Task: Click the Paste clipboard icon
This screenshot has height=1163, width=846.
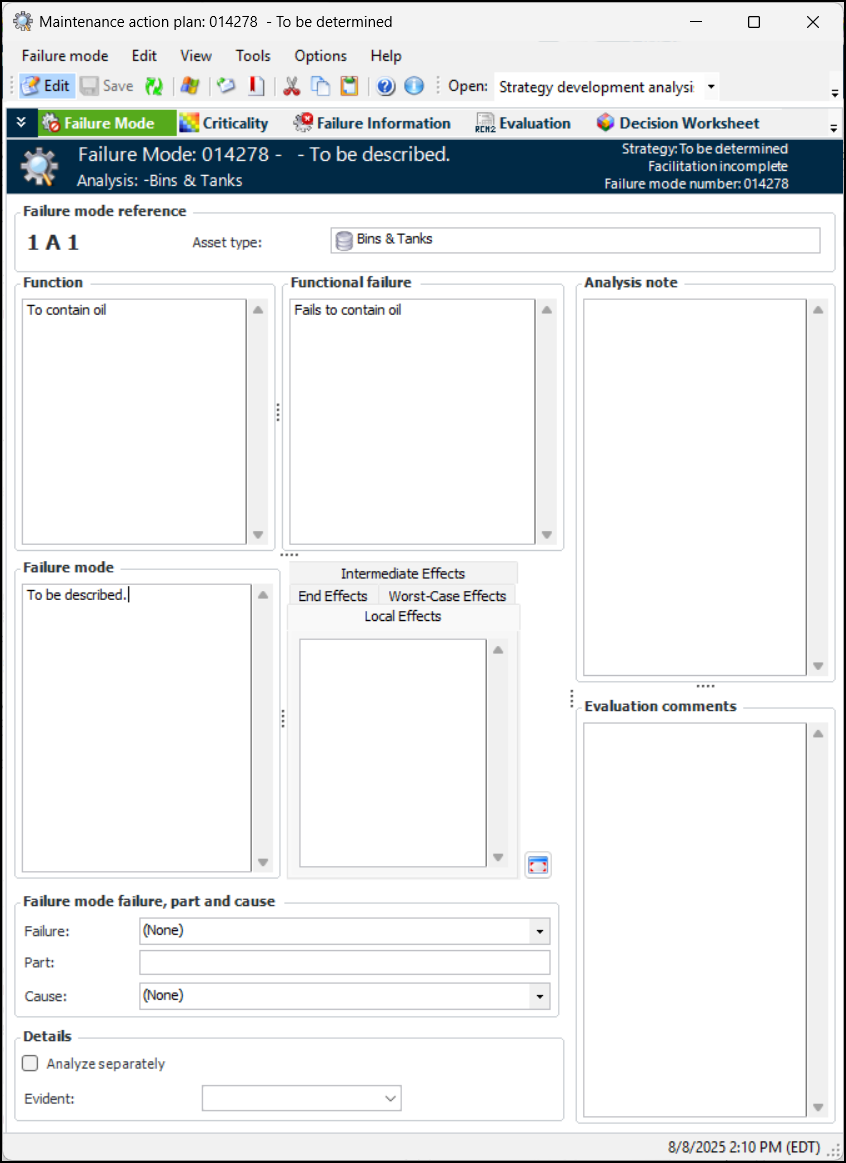Action: (349, 86)
